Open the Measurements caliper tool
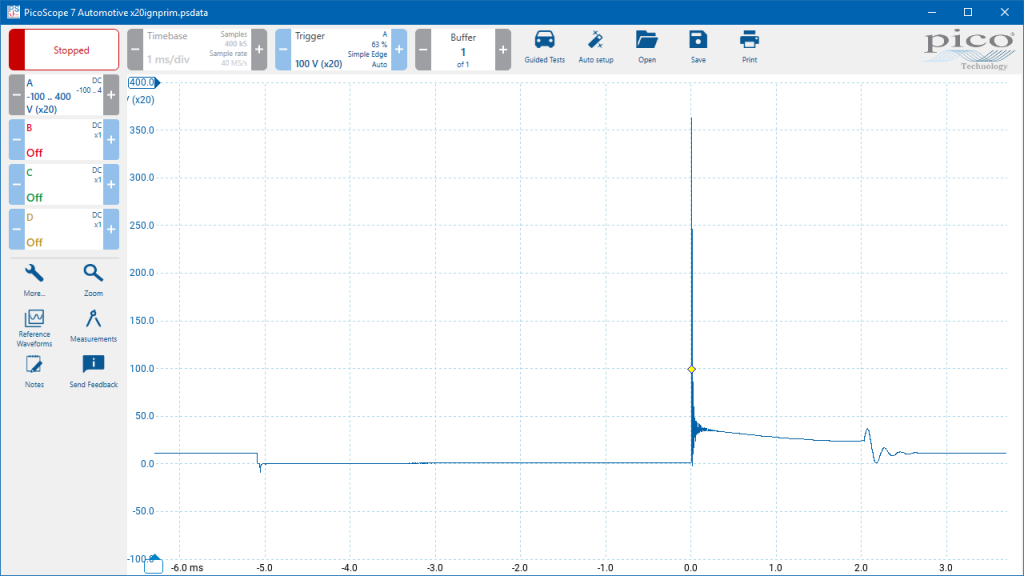The height and width of the screenshot is (576, 1024). pos(93,326)
